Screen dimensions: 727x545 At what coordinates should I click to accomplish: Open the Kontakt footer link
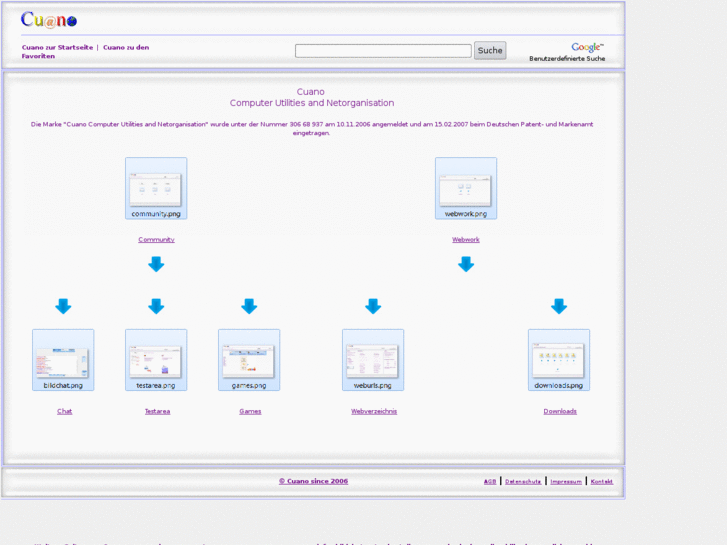click(601, 481)
